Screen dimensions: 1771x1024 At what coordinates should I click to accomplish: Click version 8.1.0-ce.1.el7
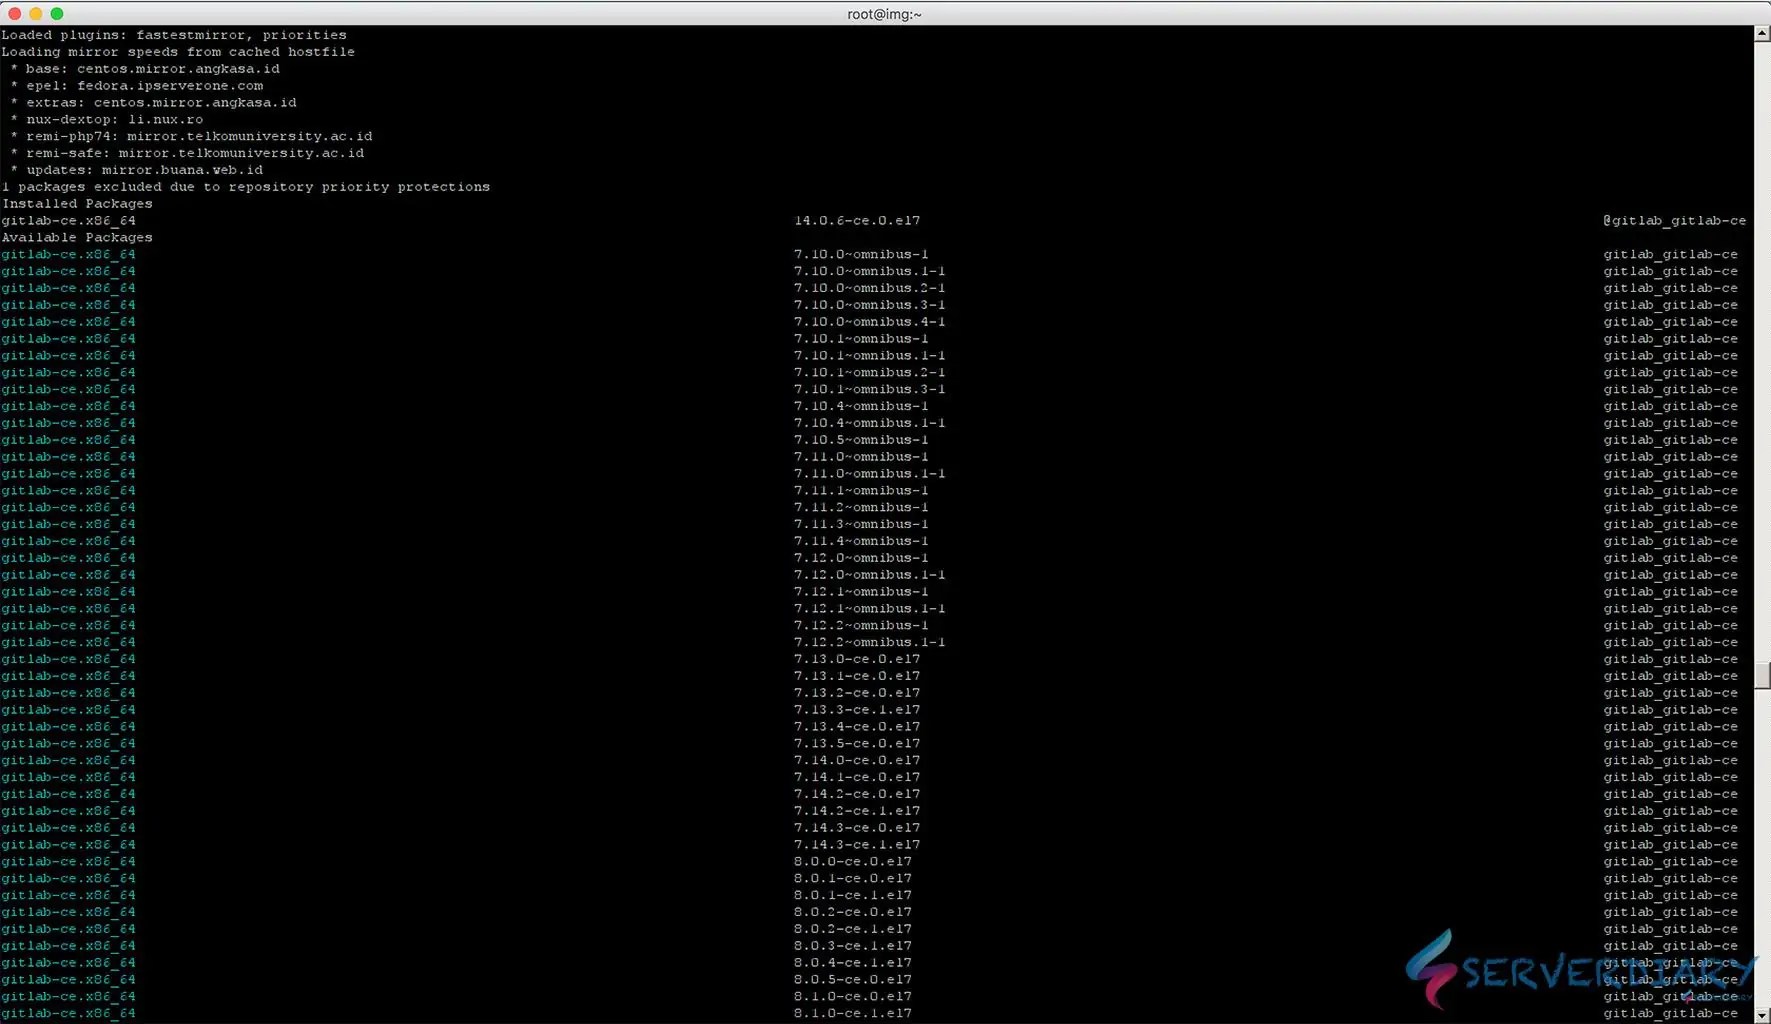[853, 1014]
